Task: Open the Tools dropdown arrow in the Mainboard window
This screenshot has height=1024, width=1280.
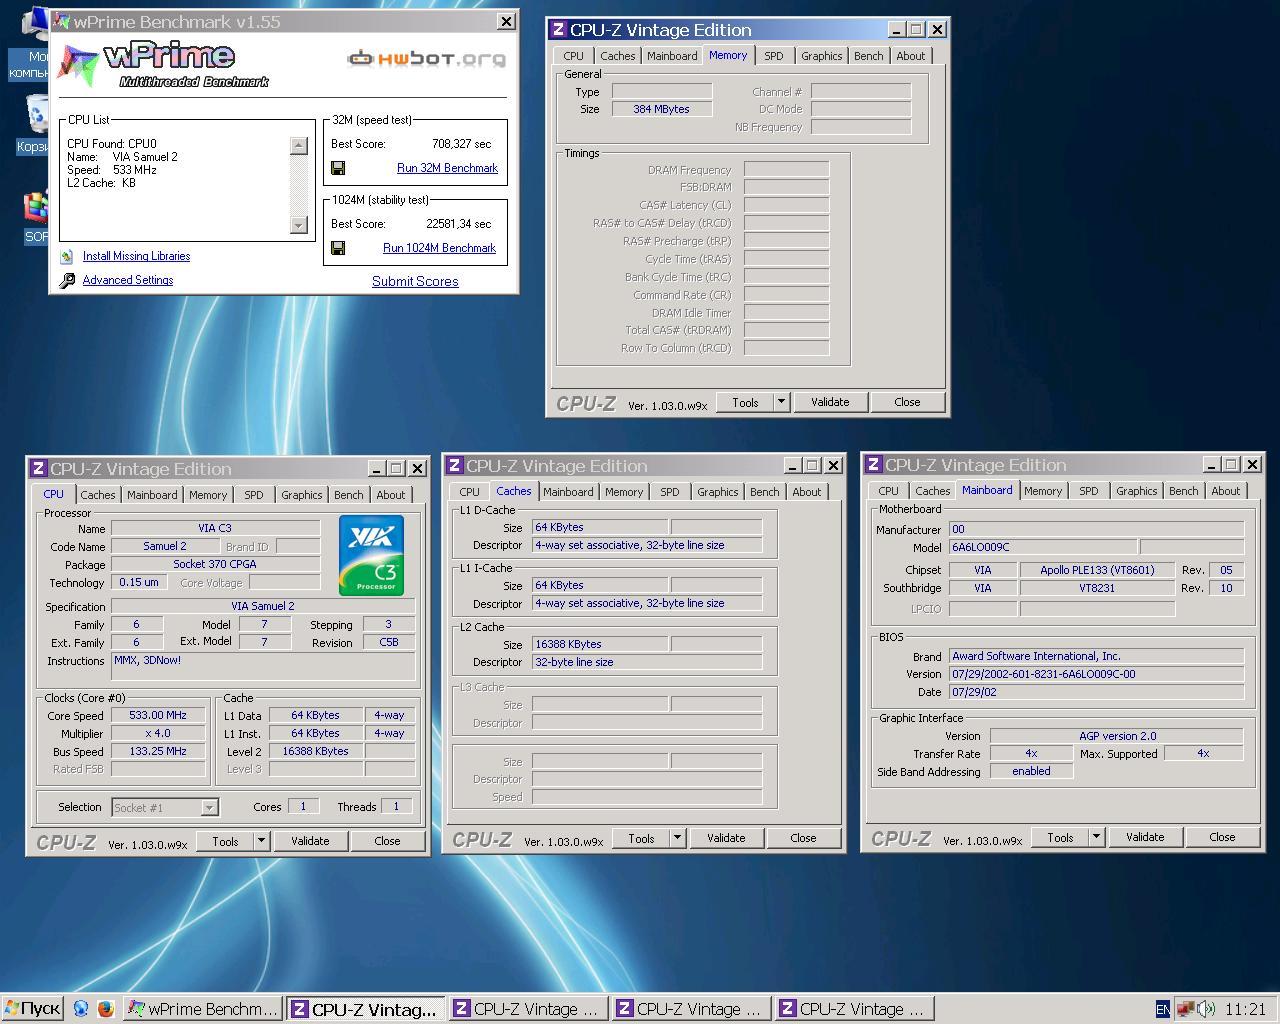Action: pyautogui.click(x=1097, y=837)
